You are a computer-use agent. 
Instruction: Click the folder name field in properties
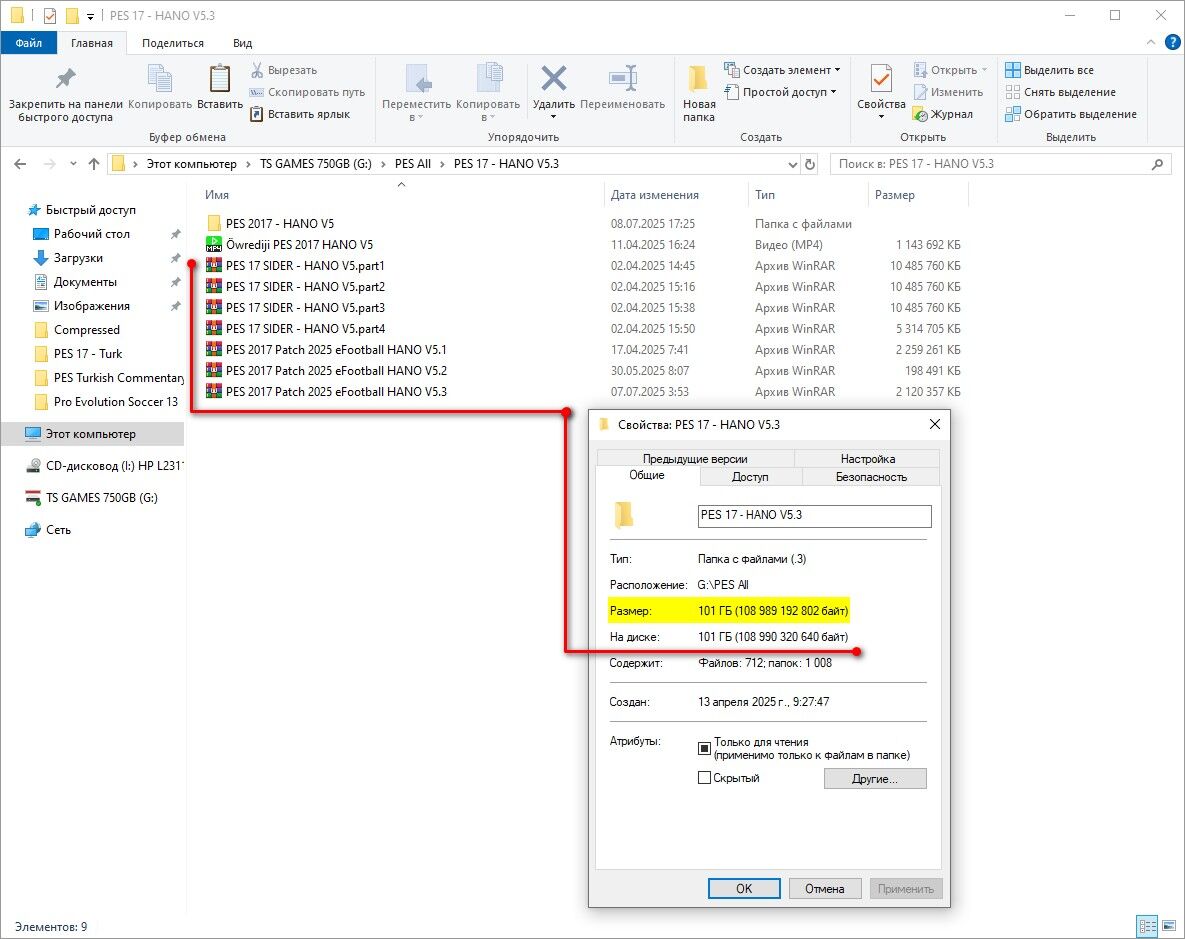point(814,516)
